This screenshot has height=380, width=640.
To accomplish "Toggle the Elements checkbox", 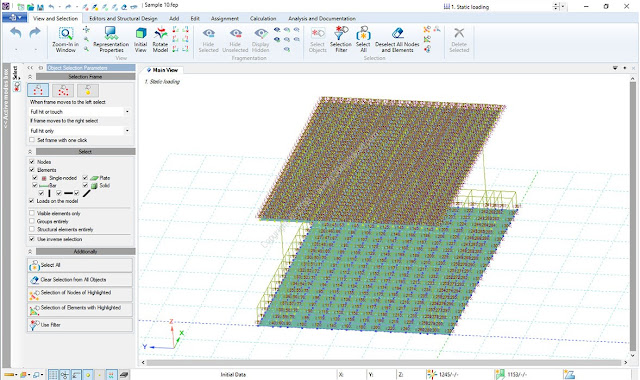I will [32, 169].
